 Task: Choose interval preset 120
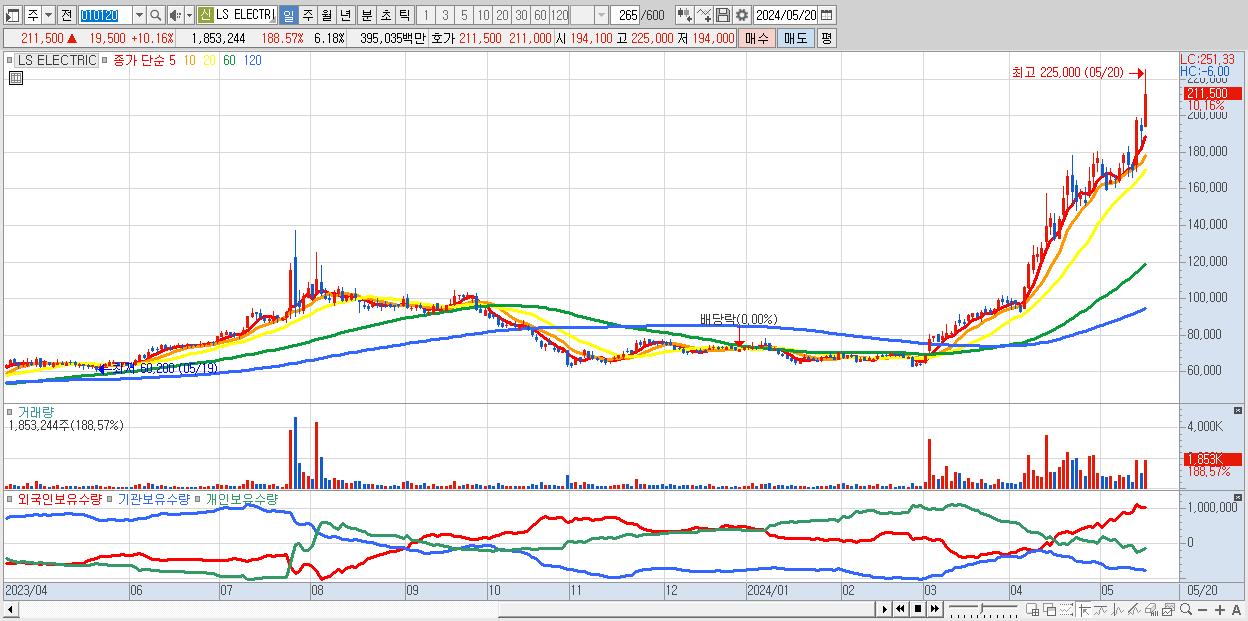(x=560, y=15)
